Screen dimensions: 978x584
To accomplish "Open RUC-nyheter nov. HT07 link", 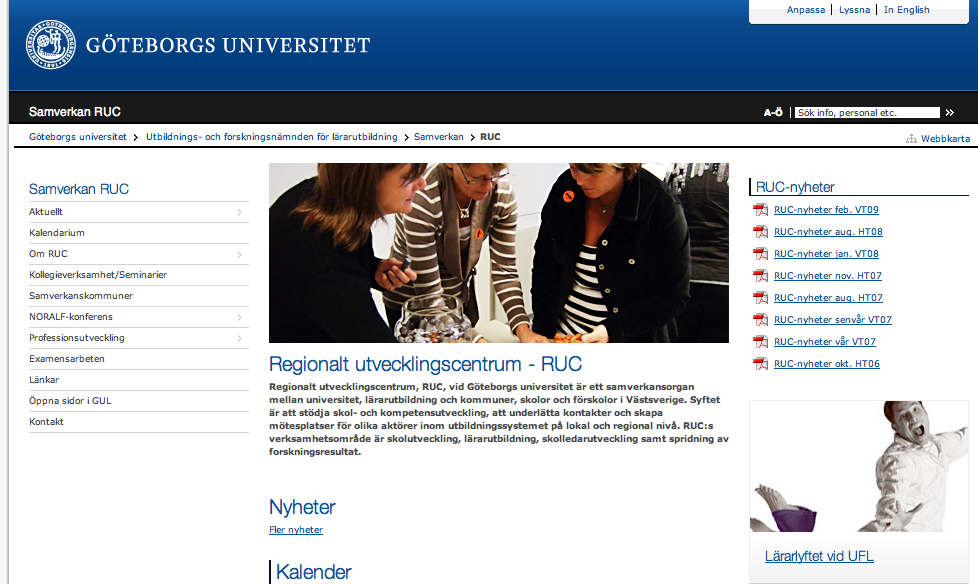I will 828,275.
